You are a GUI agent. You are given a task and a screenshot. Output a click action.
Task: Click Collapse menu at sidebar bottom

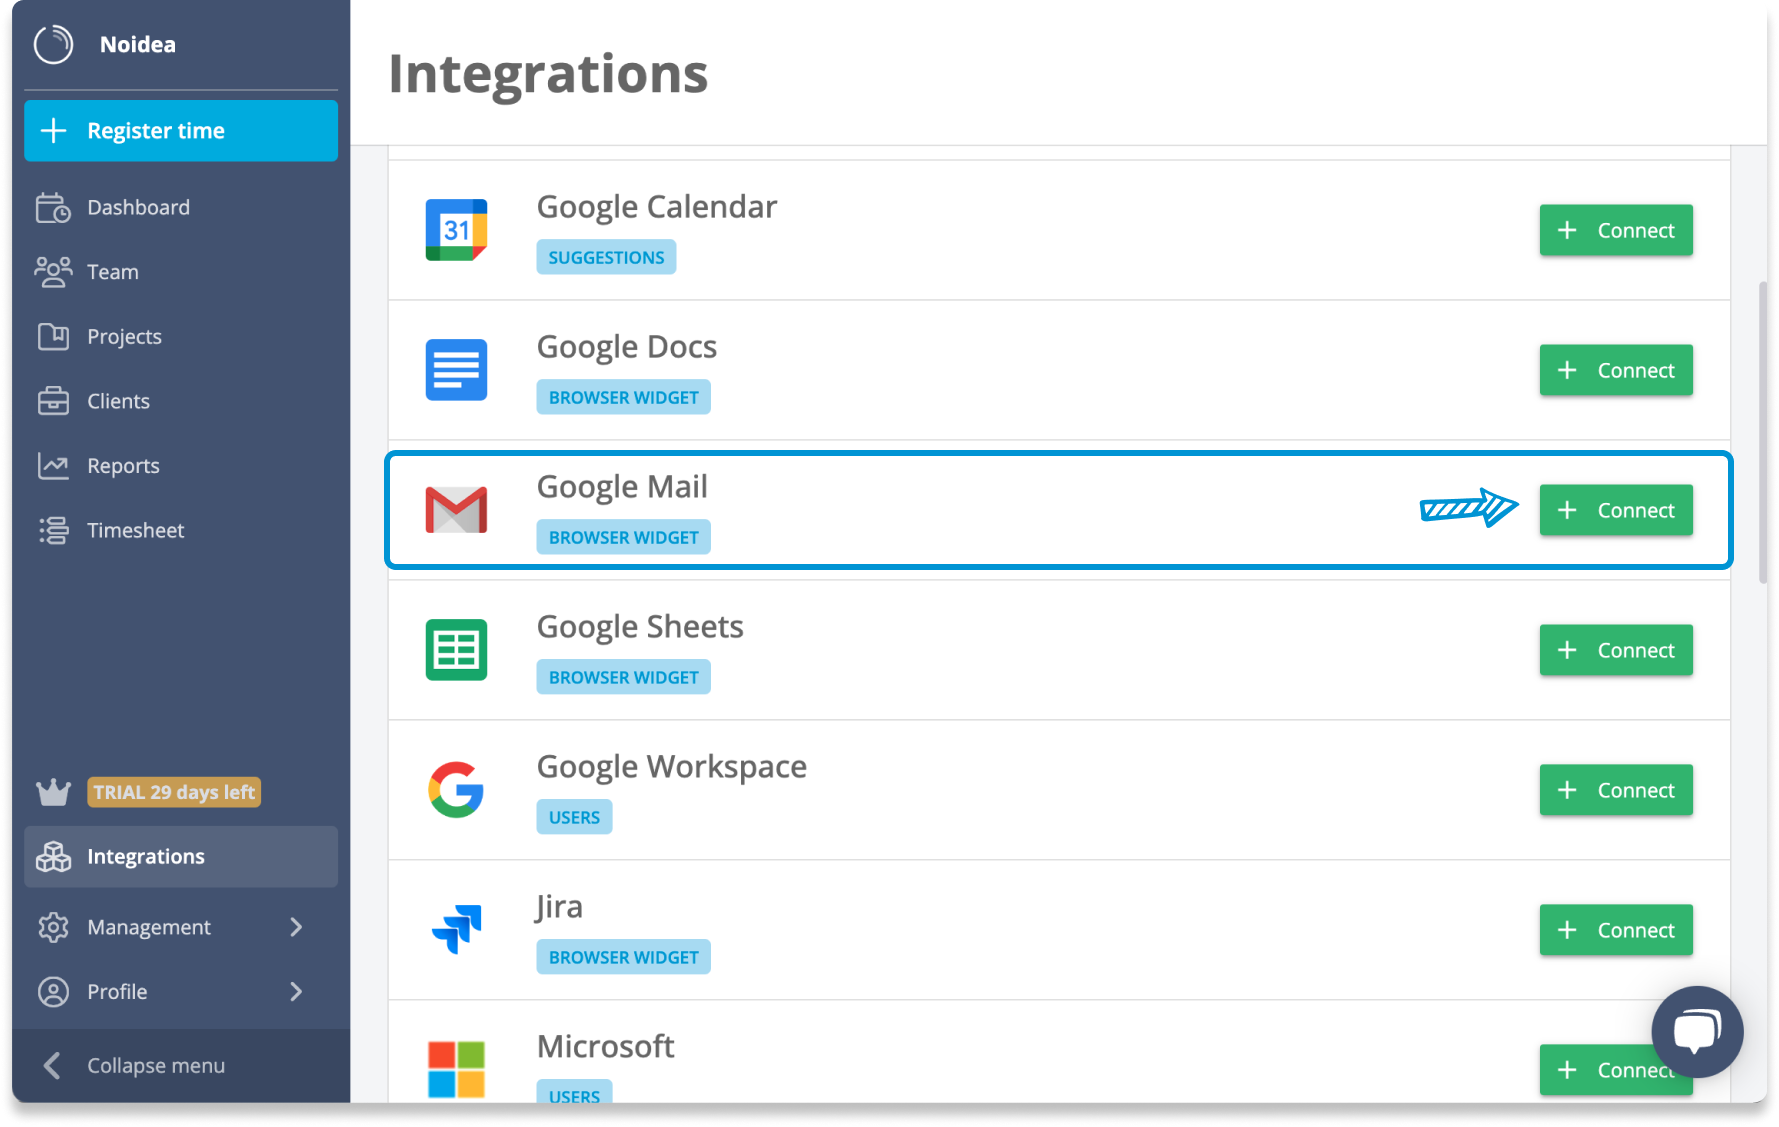pos(181,1066)
